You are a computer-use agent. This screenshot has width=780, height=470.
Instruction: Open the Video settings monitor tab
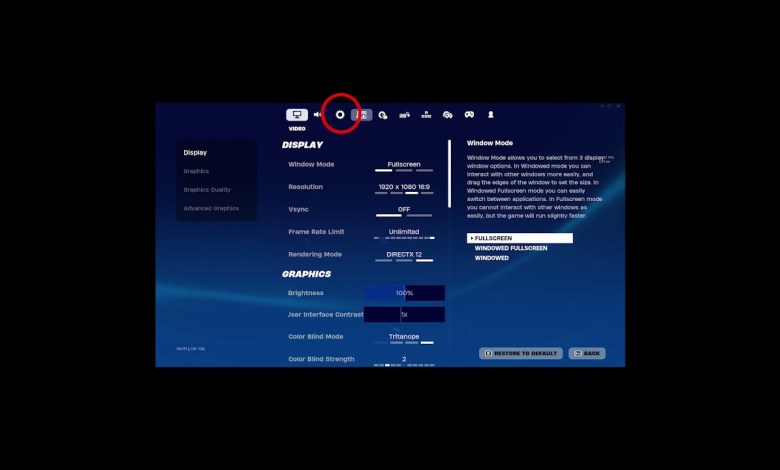pyautogui.click(x=297, y=115)
